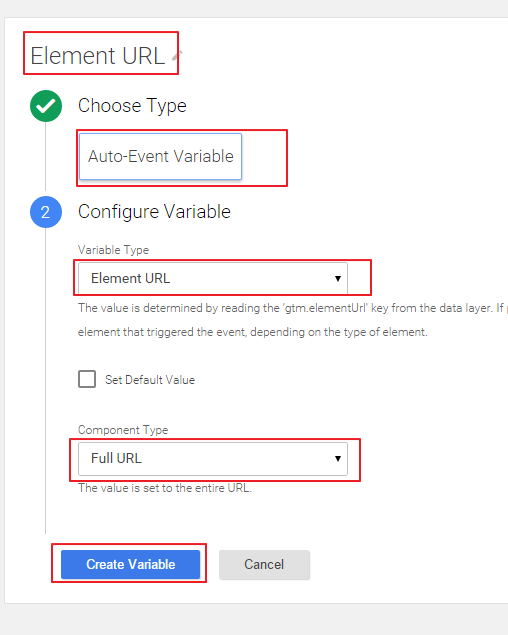508x635 pixels.
Task: Click the Cancel button
Action: click(x=264, y=564)
